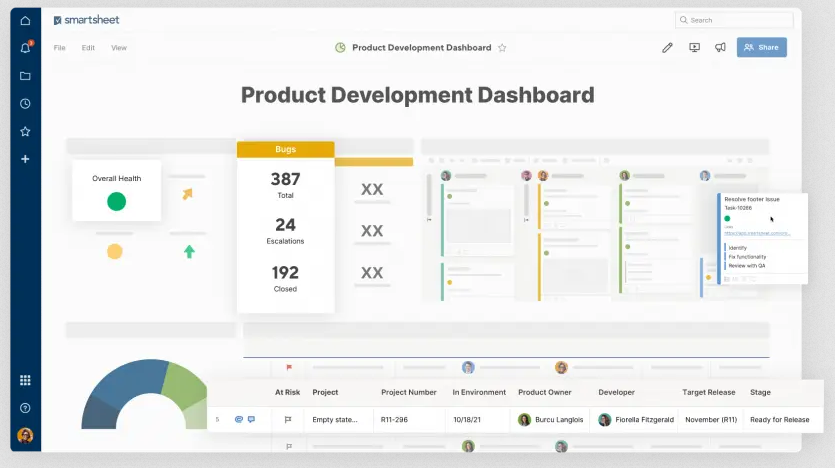Click the presentation screen icon

coord(694,48)
